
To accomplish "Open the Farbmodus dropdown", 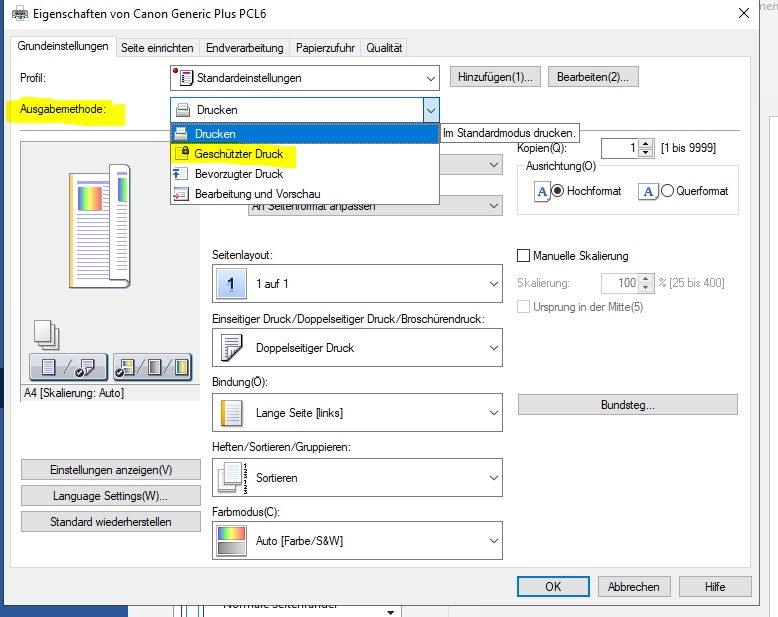I will [357, 541].
